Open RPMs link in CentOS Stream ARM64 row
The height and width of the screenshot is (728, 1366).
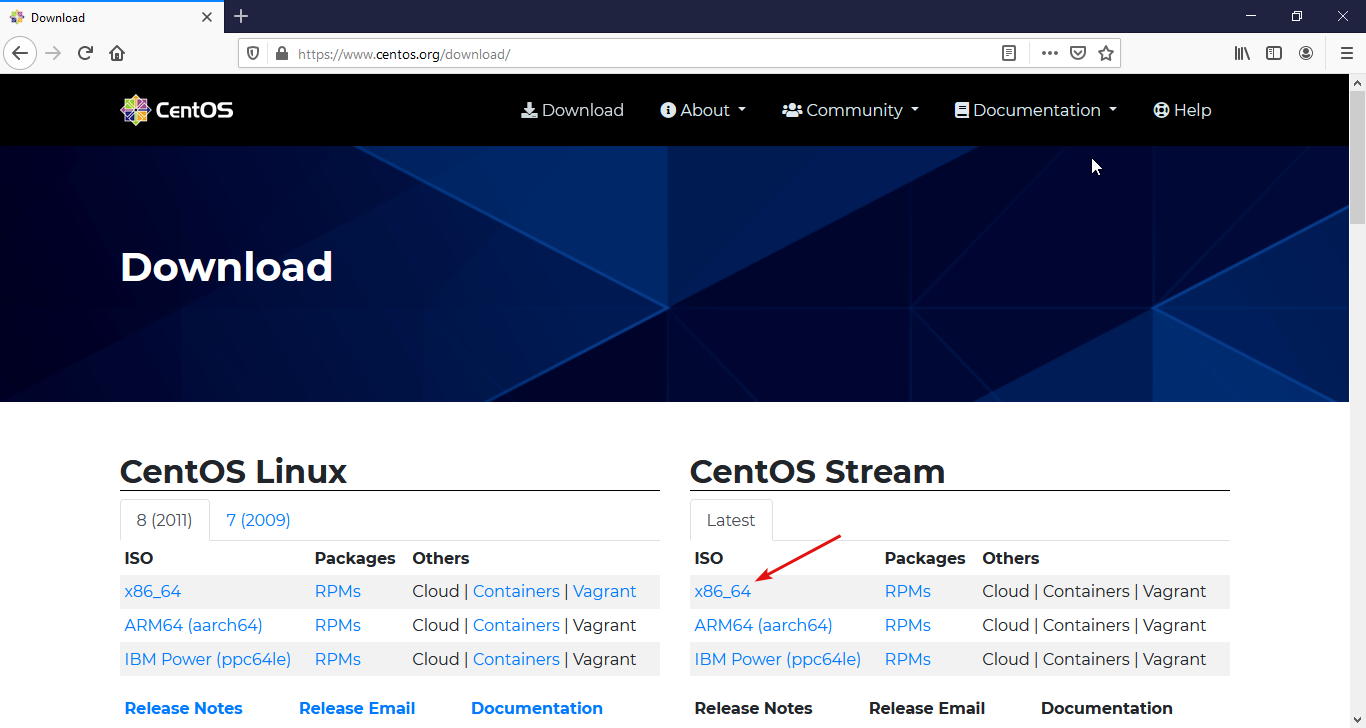coord(908,625)
